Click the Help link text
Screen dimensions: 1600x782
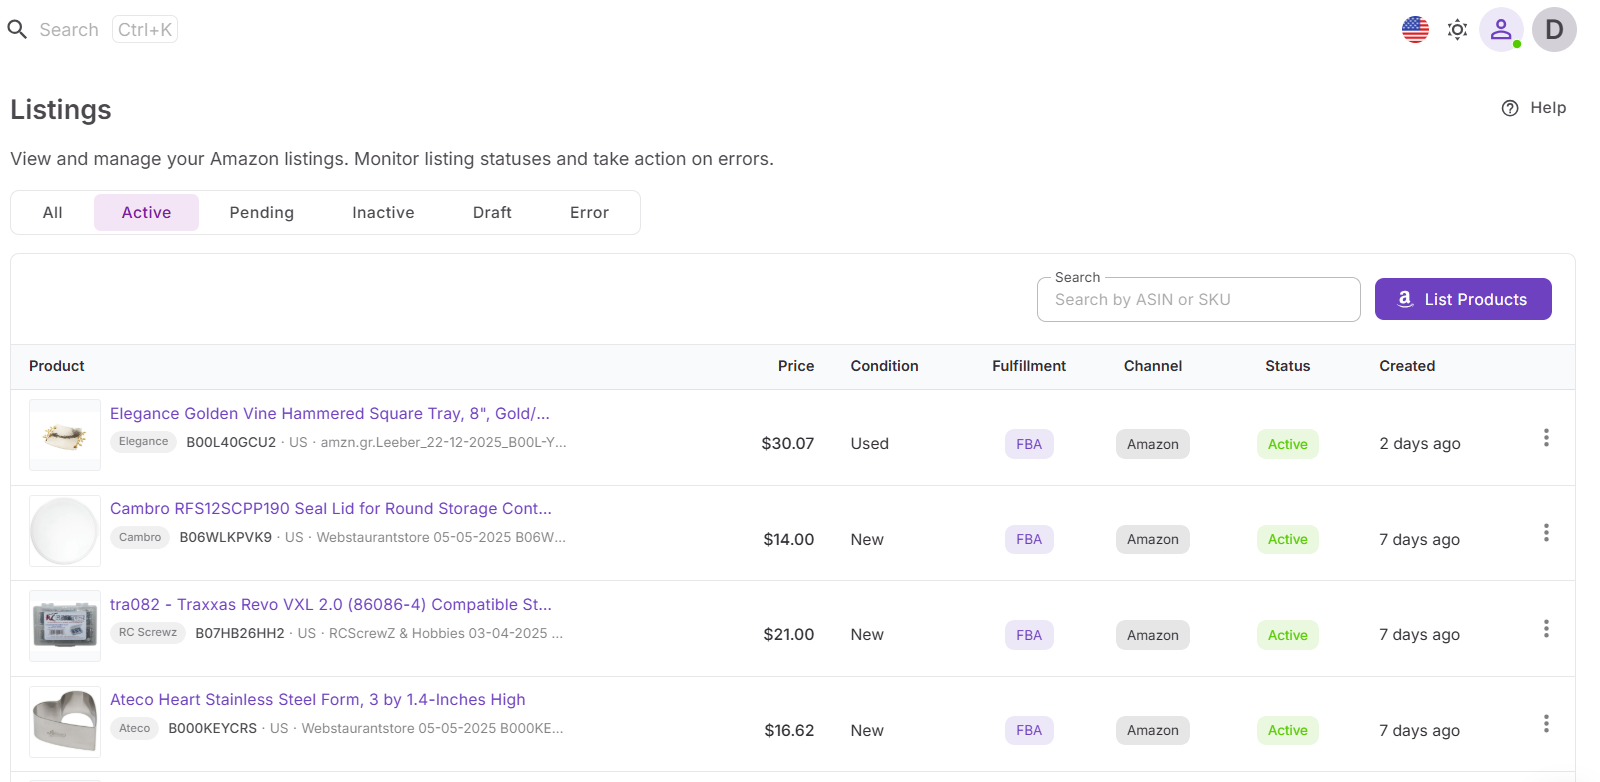[1548, 108]
